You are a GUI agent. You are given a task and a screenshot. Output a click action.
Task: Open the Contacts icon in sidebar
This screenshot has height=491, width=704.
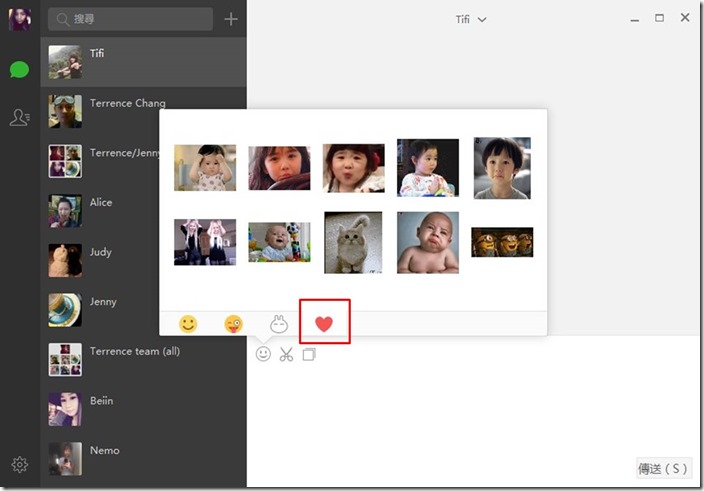tap(19, 118)
